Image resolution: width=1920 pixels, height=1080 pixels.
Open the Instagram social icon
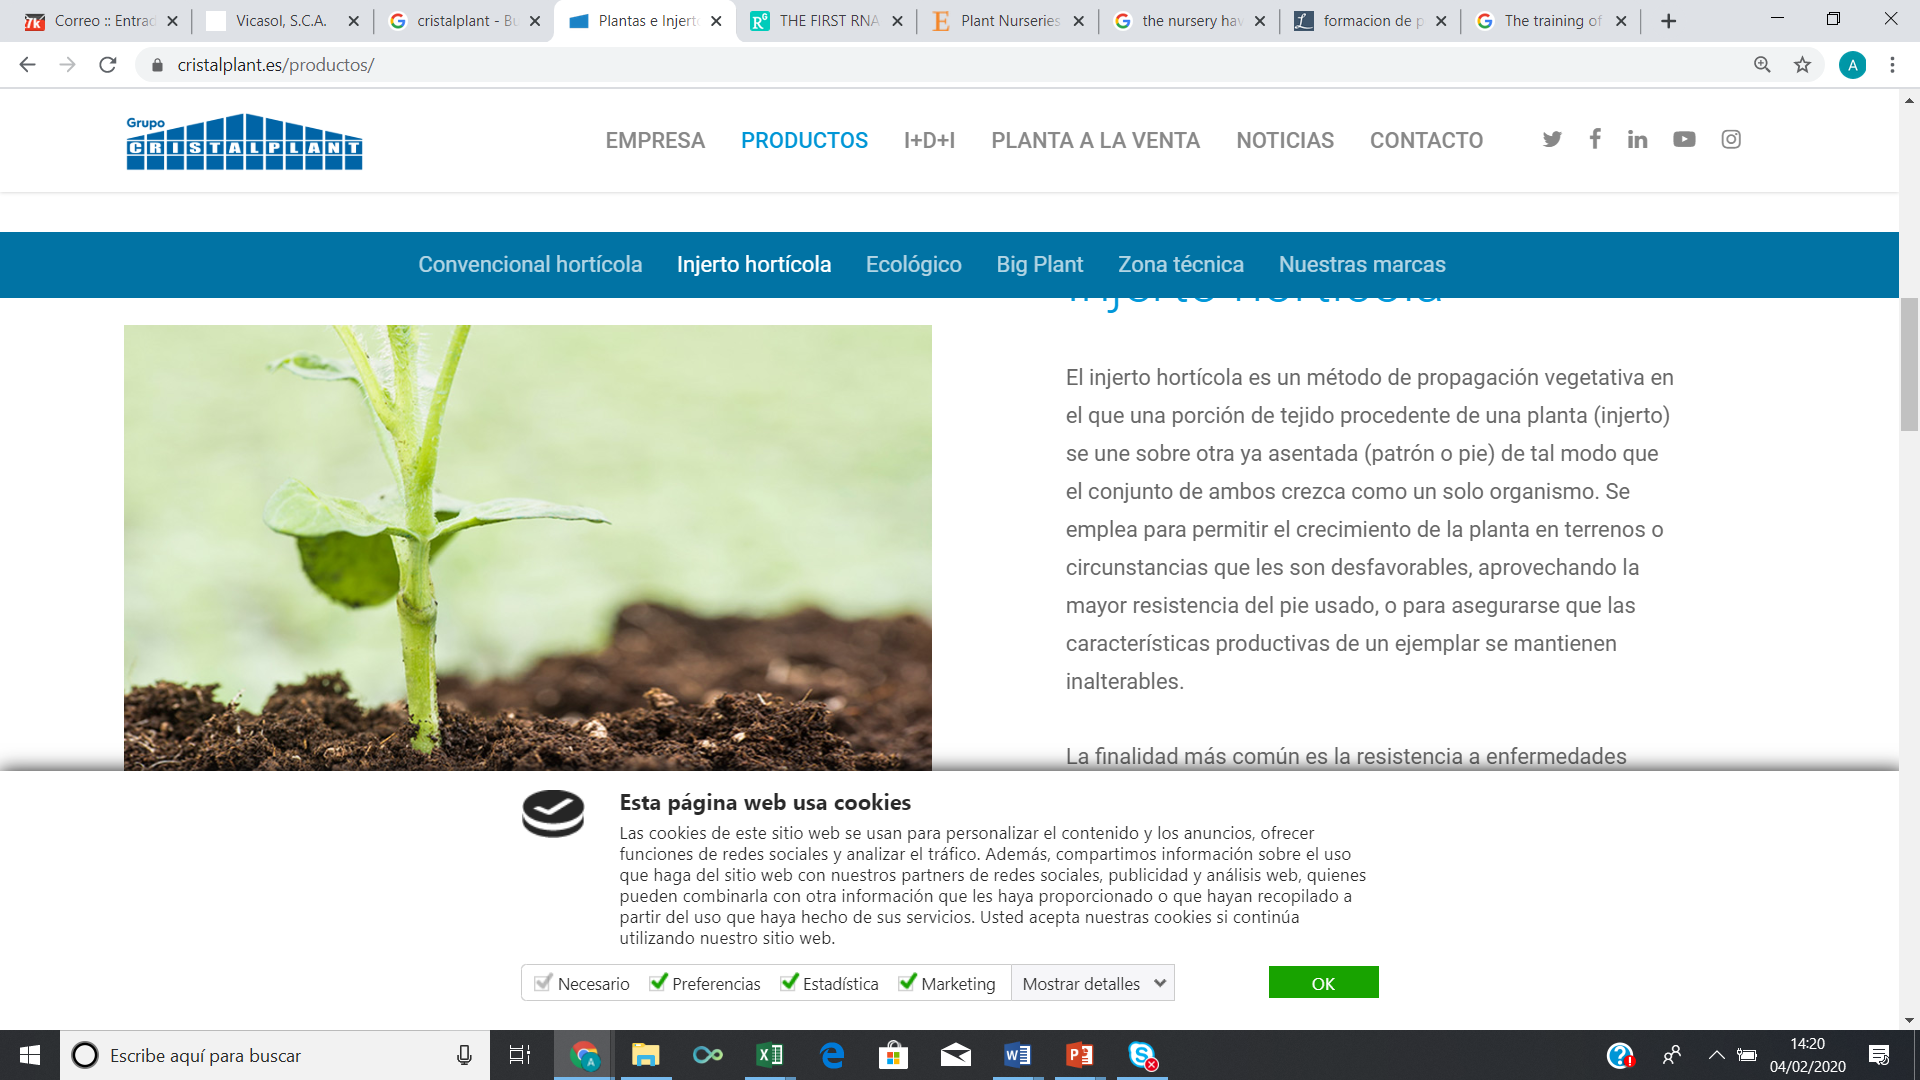[1731, 140]
